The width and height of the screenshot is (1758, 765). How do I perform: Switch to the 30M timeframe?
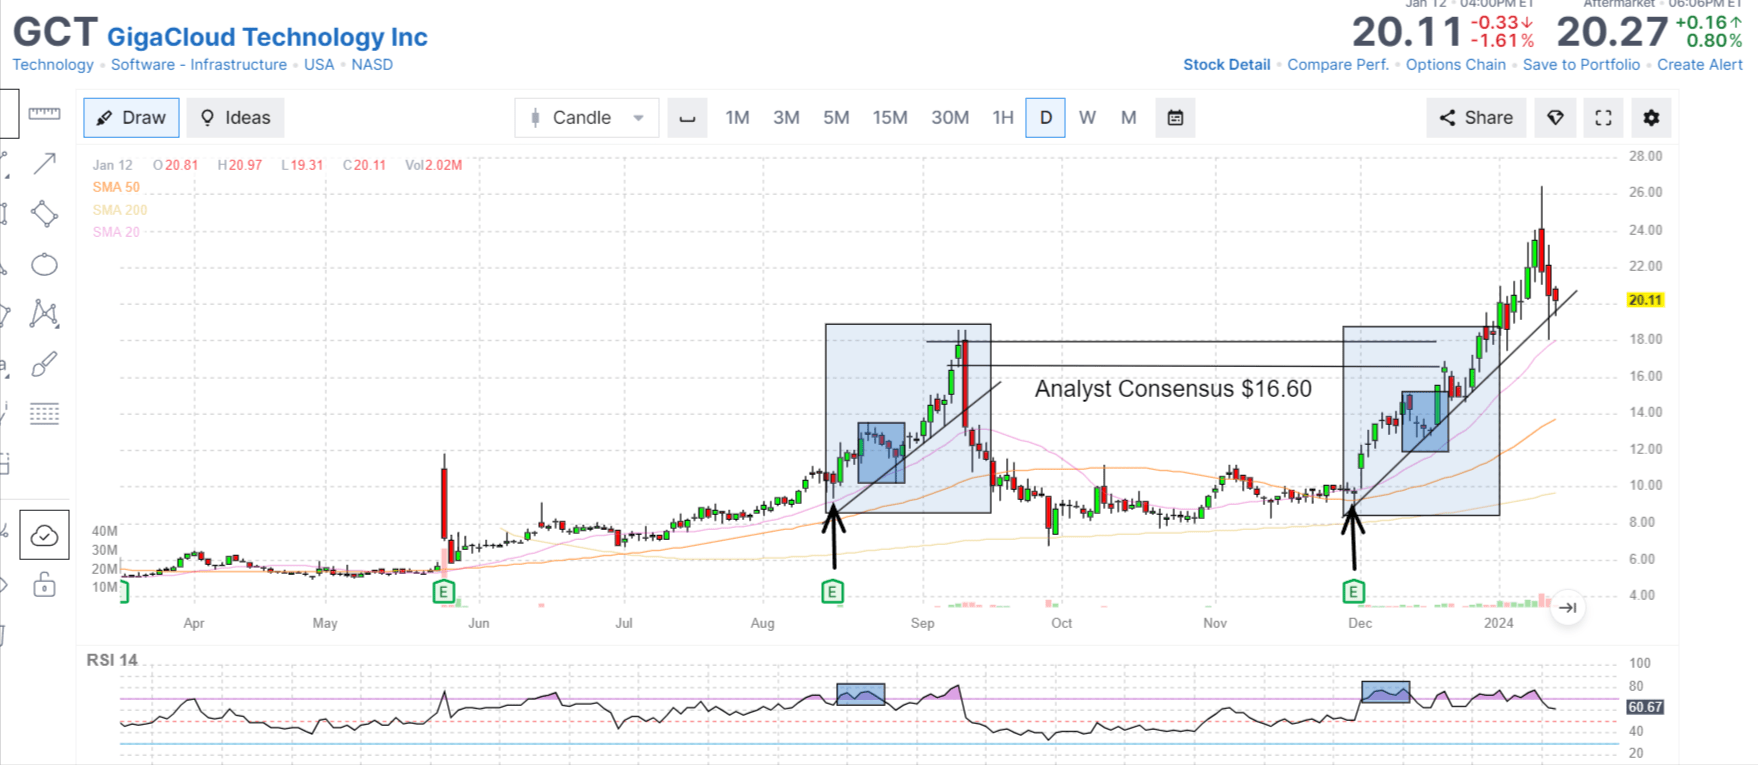[x=950, y=118]
